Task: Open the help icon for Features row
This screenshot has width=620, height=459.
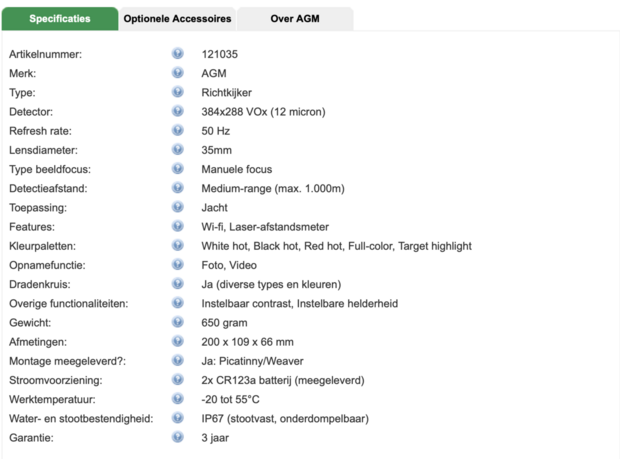Action: point(177,227)
